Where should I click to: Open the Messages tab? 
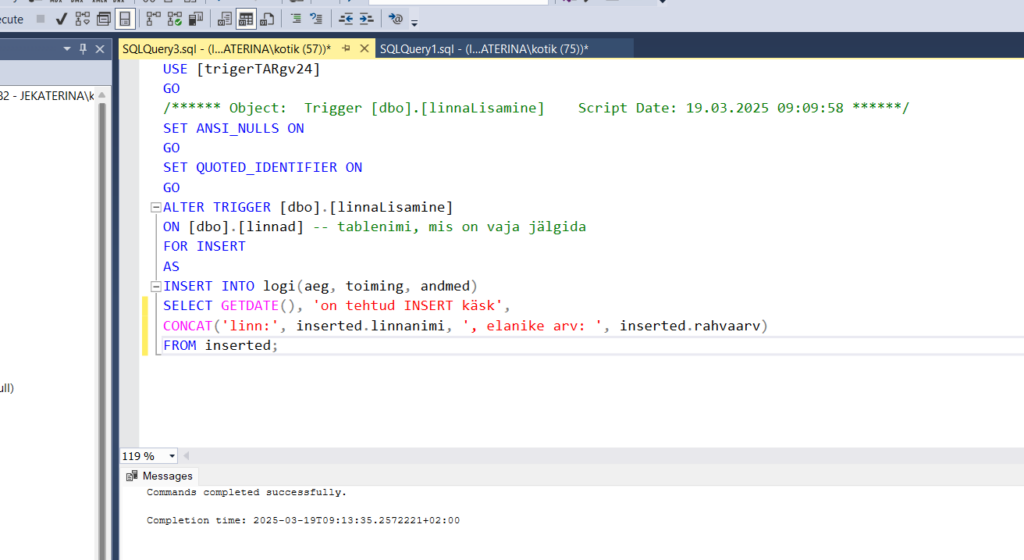coord(159,476)
